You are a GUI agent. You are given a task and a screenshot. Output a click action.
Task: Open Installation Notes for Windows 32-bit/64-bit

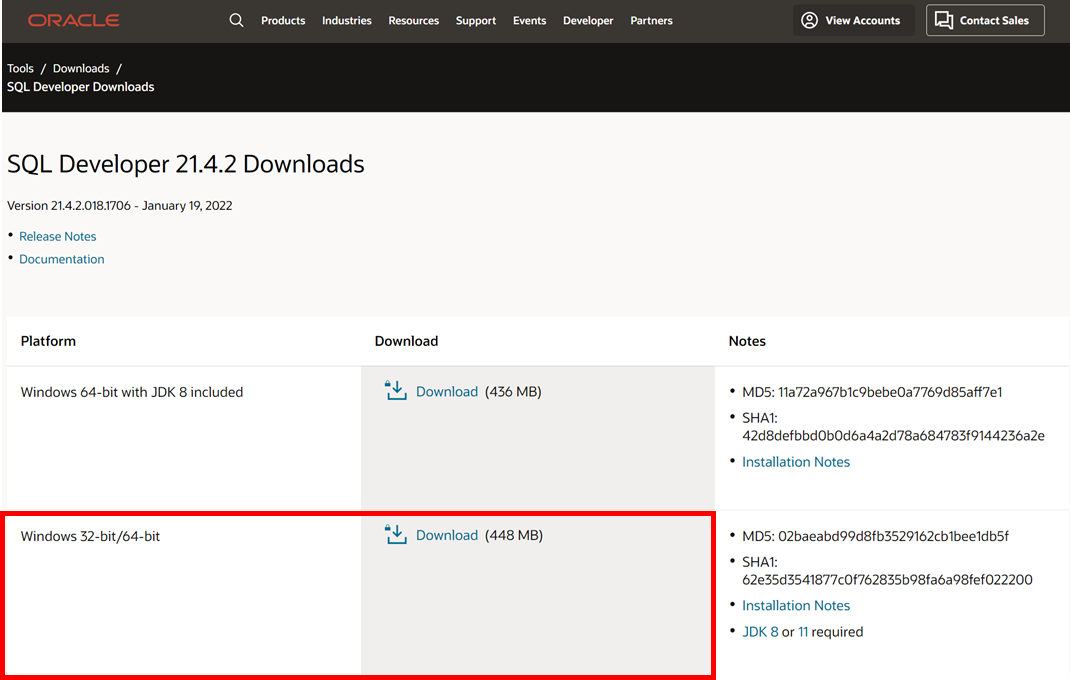click(x=796, y=606)
